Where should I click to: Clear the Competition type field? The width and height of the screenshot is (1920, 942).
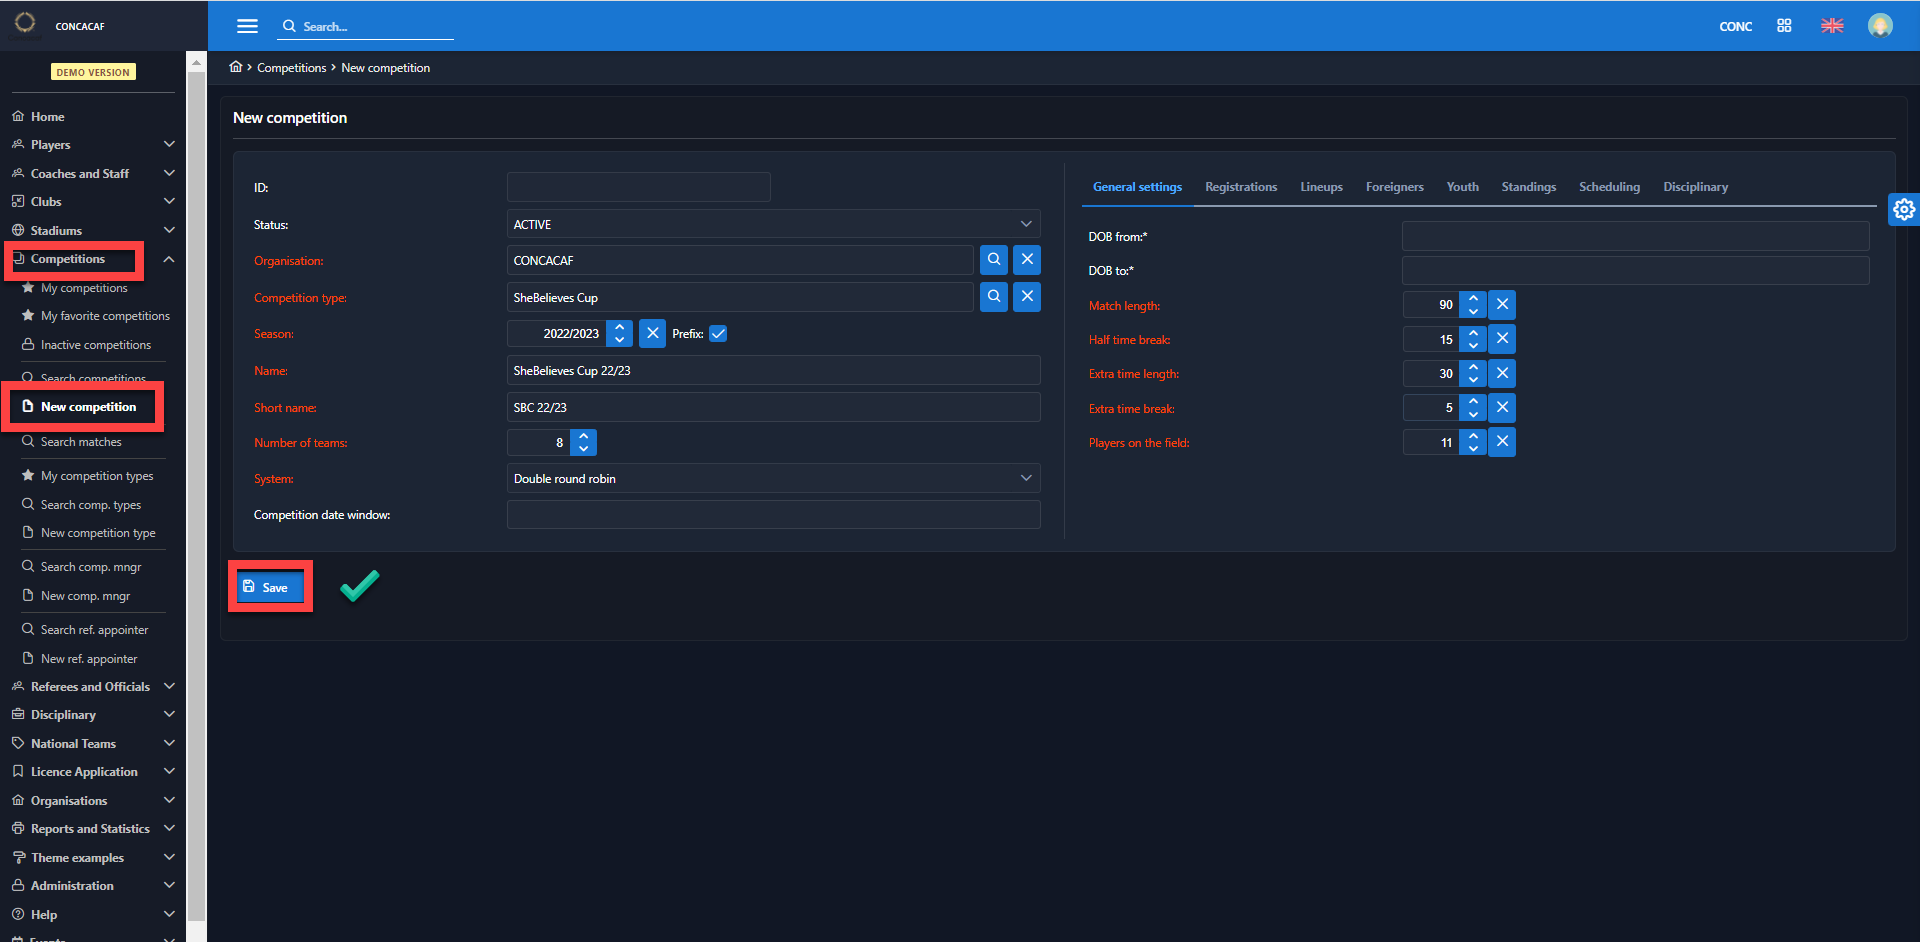point(1027,297)
